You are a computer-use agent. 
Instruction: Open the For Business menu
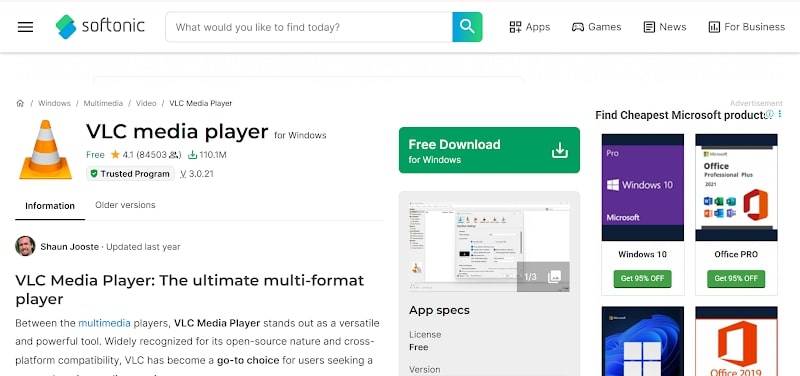pyautogui.click(x=746, y=27)
